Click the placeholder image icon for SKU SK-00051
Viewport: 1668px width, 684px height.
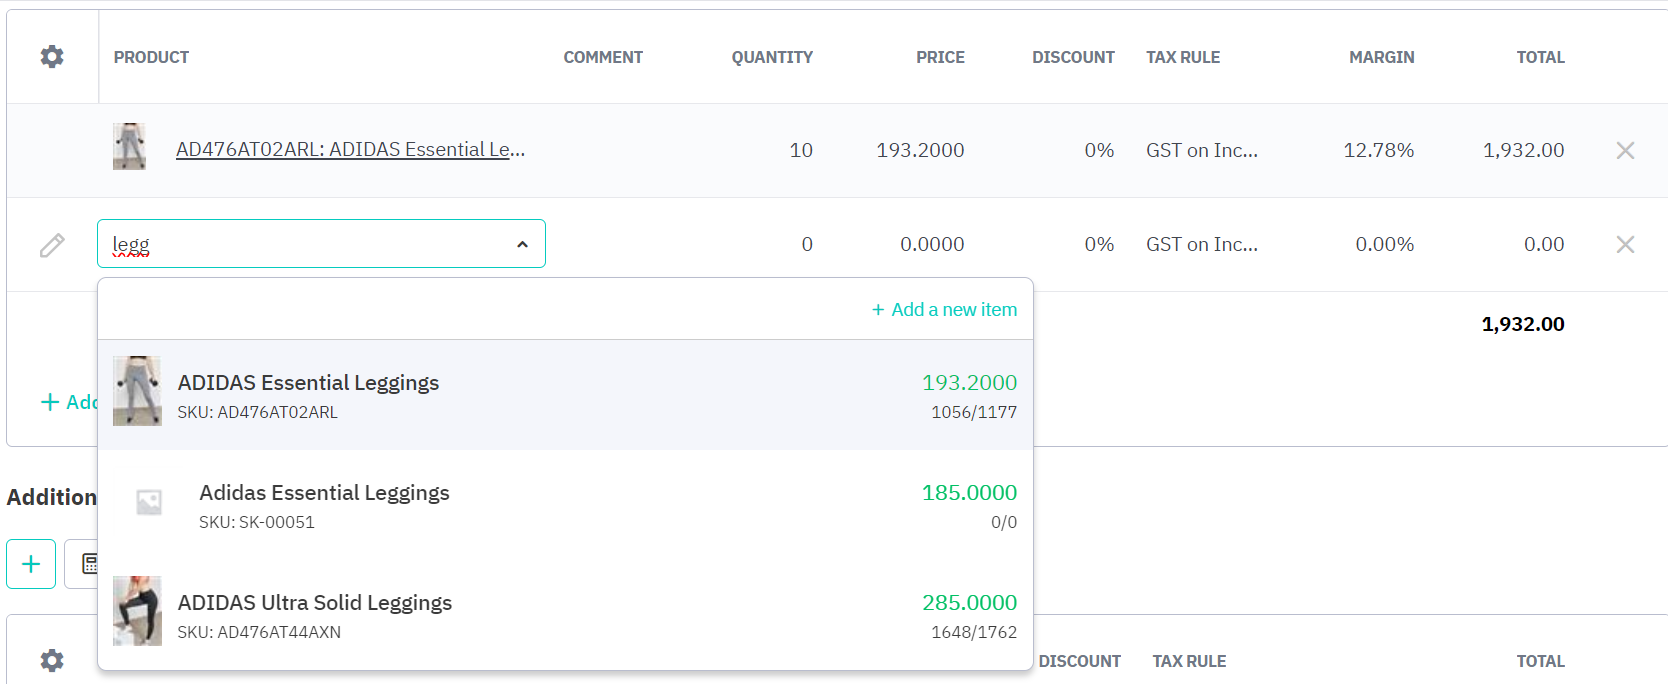tap(149, 502)
